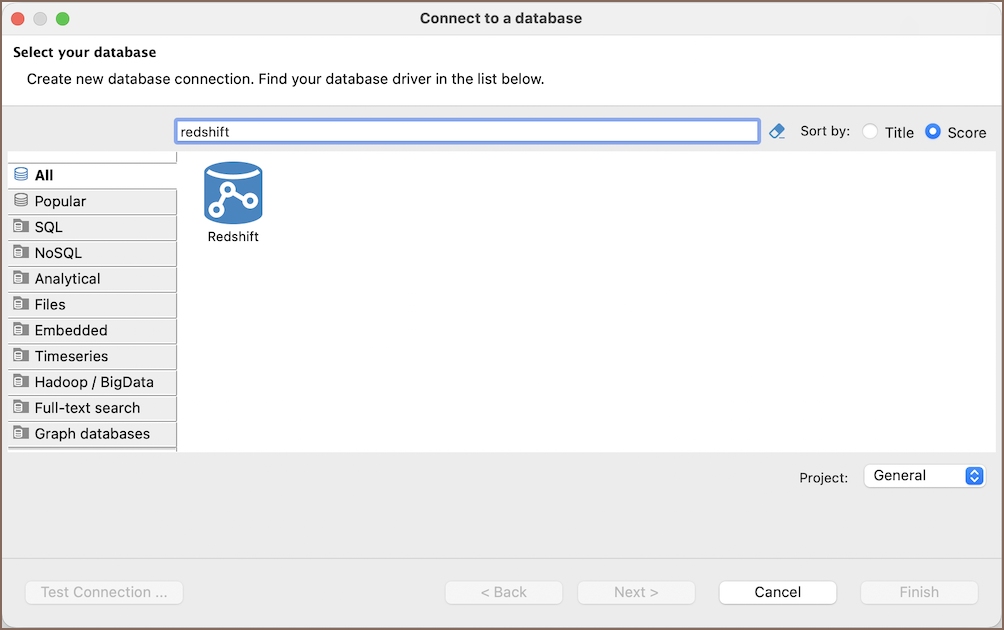
Task: Click the NoSQL category folder icon
Action: pos(21,253)
